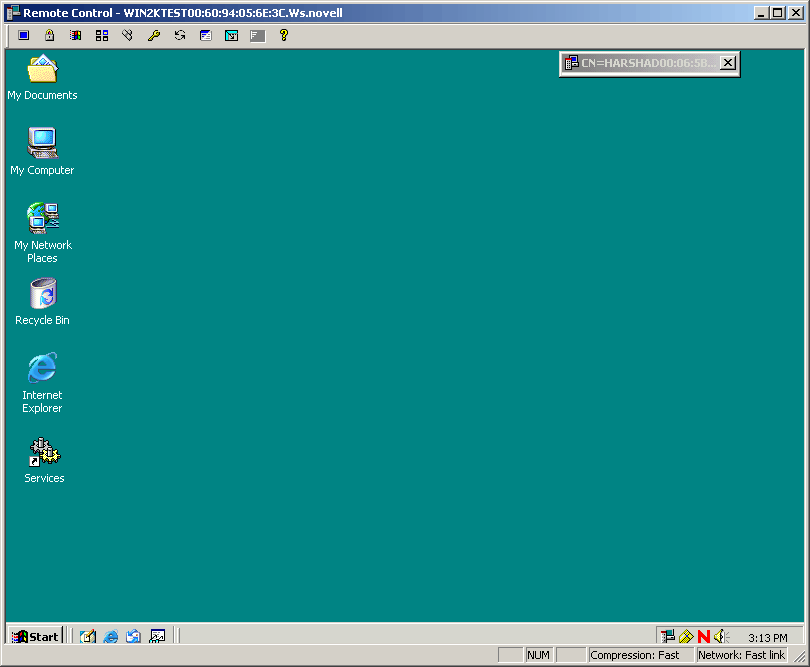The height and width of the screenshot is (667, 810).
Task: Click the gray F toolbar icon
Action: point(257,35)
